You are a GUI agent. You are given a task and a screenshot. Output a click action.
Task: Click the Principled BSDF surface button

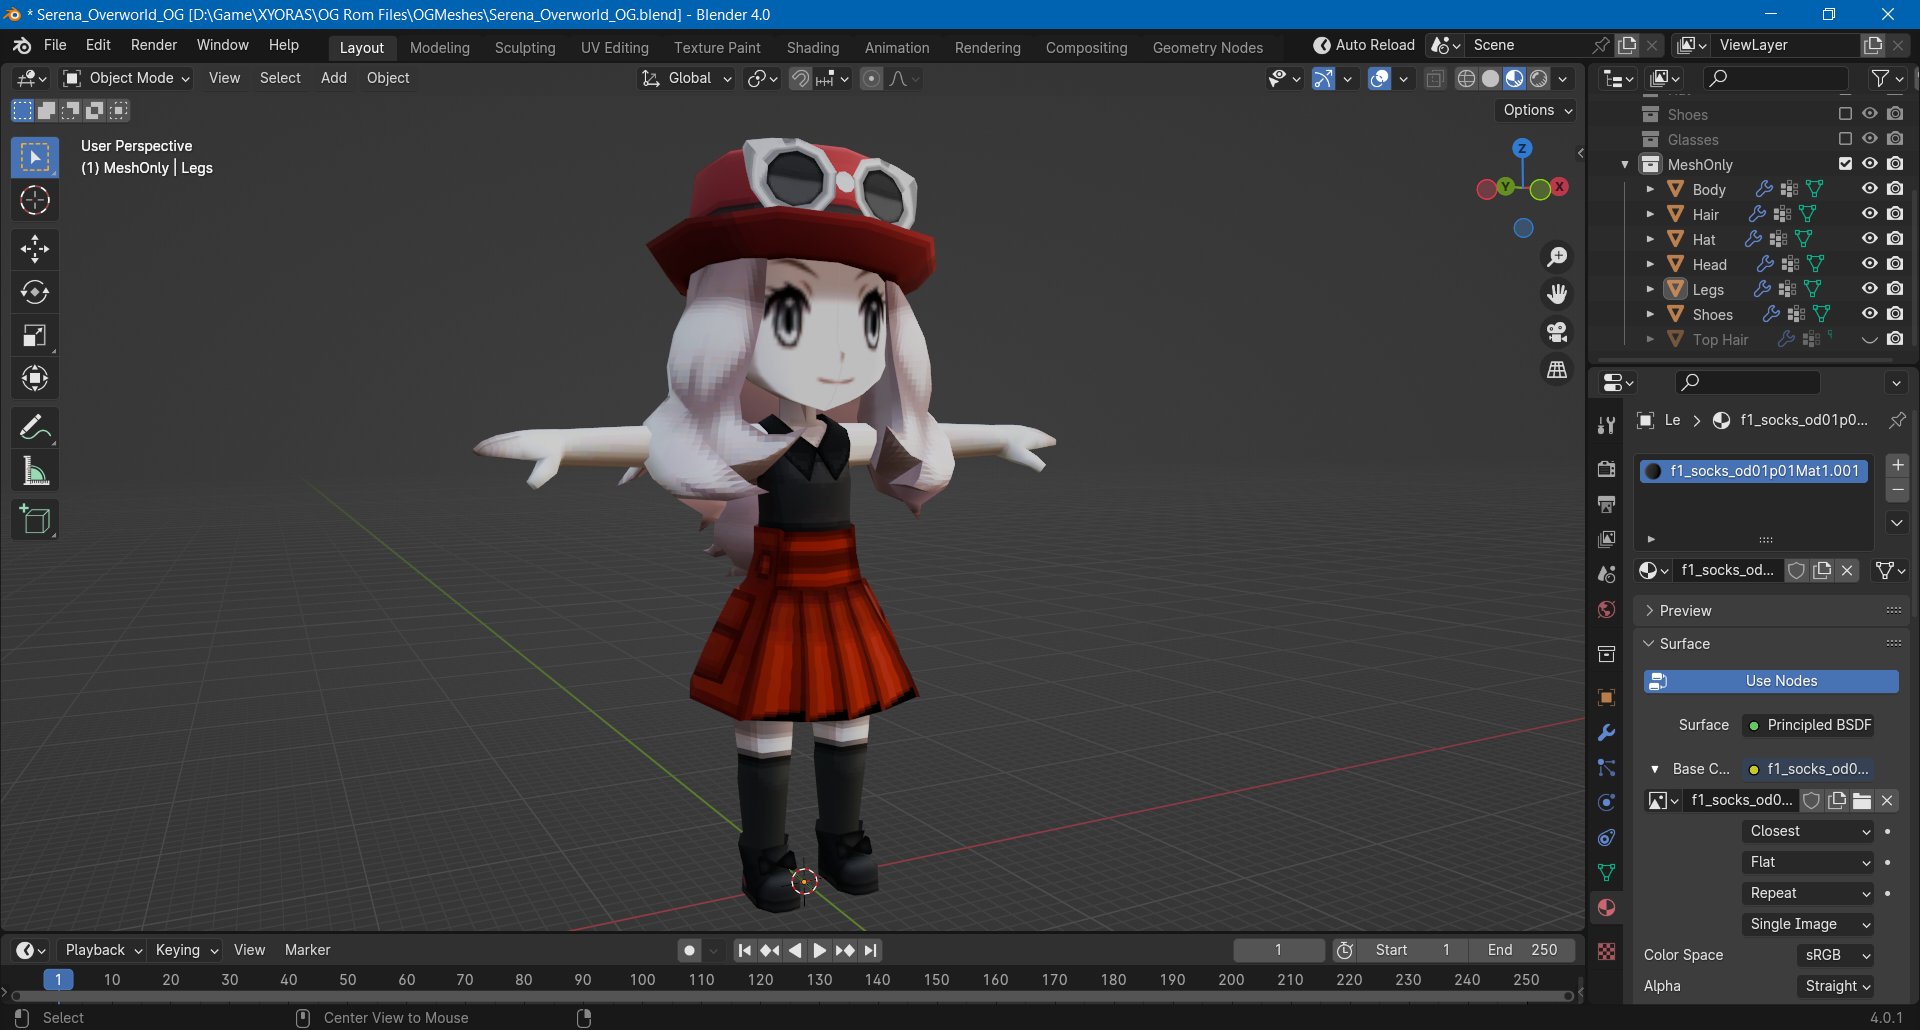point(1808,725)
